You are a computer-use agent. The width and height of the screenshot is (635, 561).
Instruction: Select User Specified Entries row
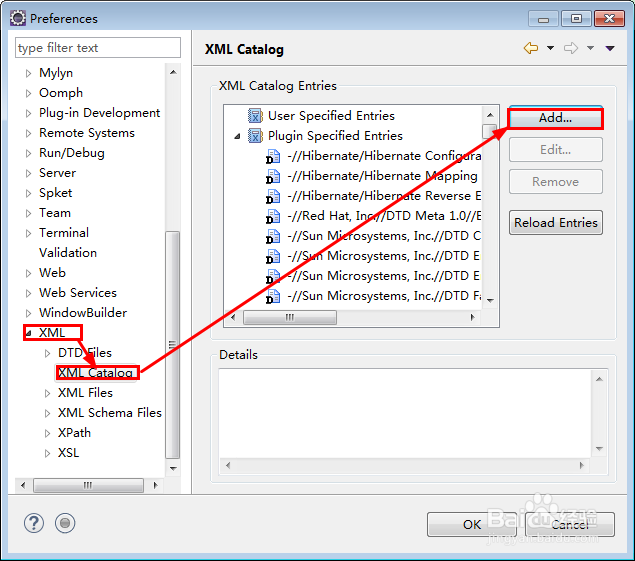[x=331, y=116]
